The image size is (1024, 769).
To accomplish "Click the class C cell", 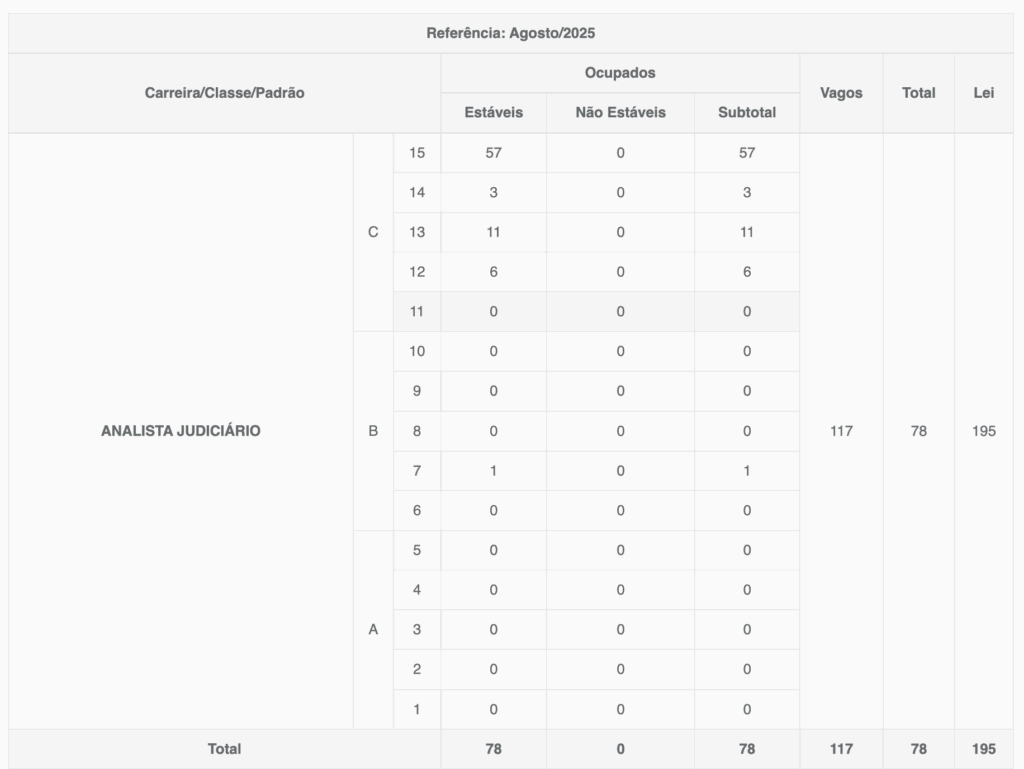I will pyautogui.click(x=373, y=232).
